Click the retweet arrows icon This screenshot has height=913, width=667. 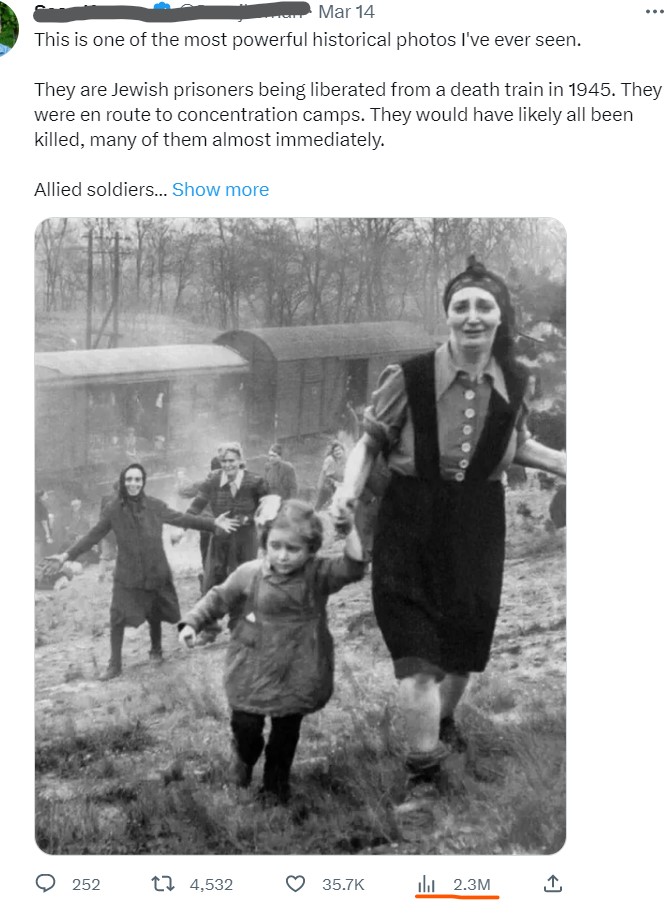[x=162, y=884]
